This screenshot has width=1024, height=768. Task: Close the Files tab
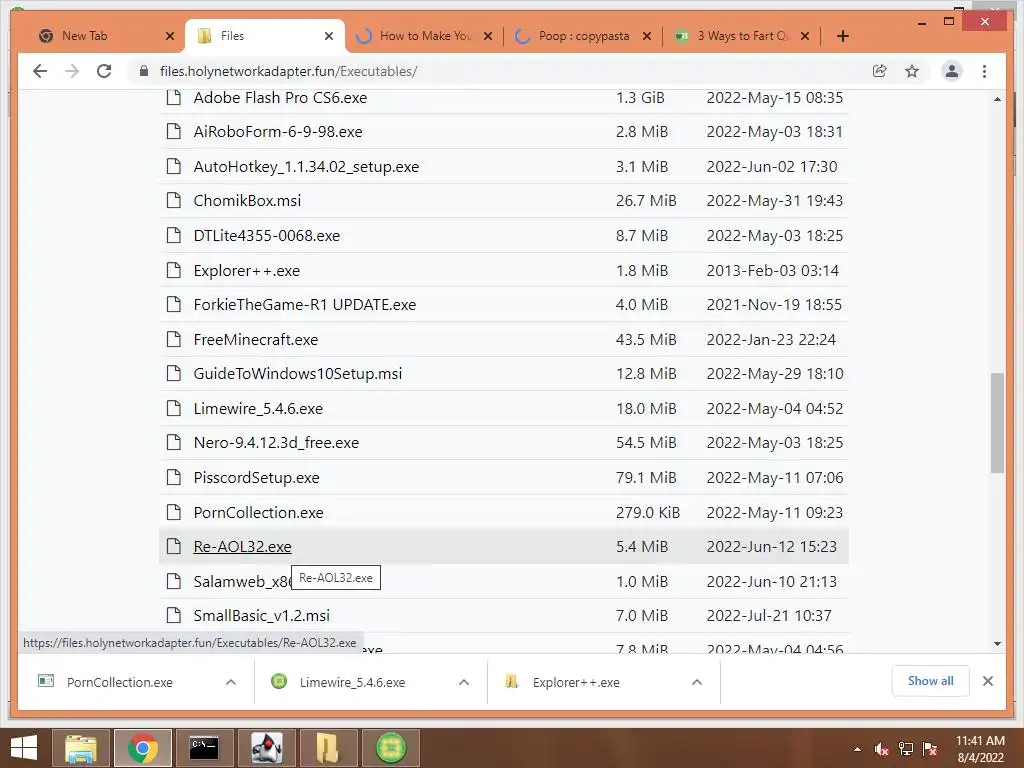coord(329,36)
